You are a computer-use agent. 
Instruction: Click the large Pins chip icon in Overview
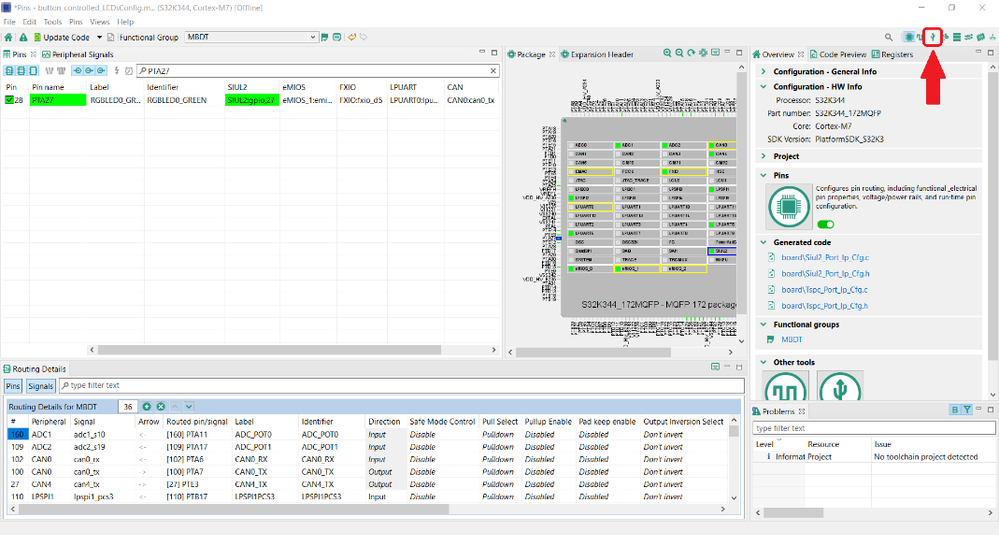point(789,207)
